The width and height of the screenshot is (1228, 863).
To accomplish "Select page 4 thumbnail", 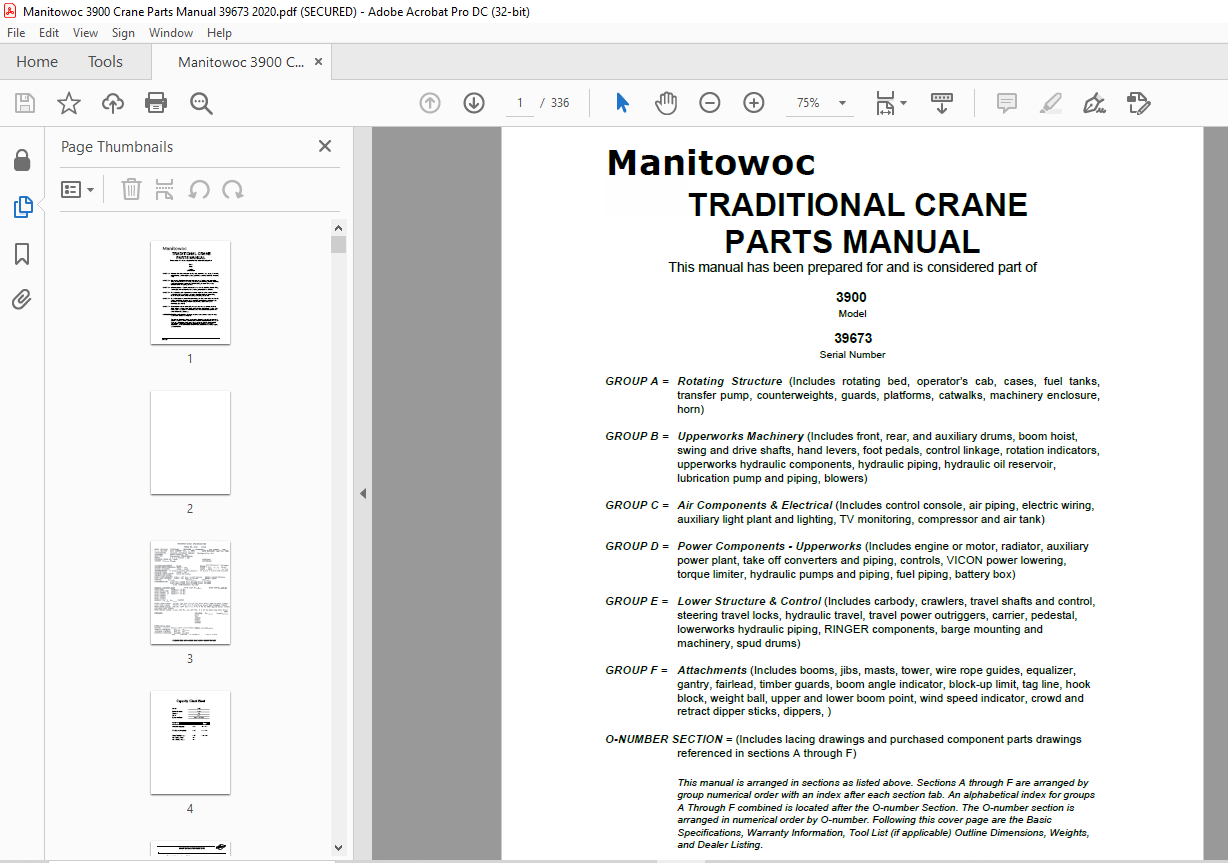I will point(190,742).
